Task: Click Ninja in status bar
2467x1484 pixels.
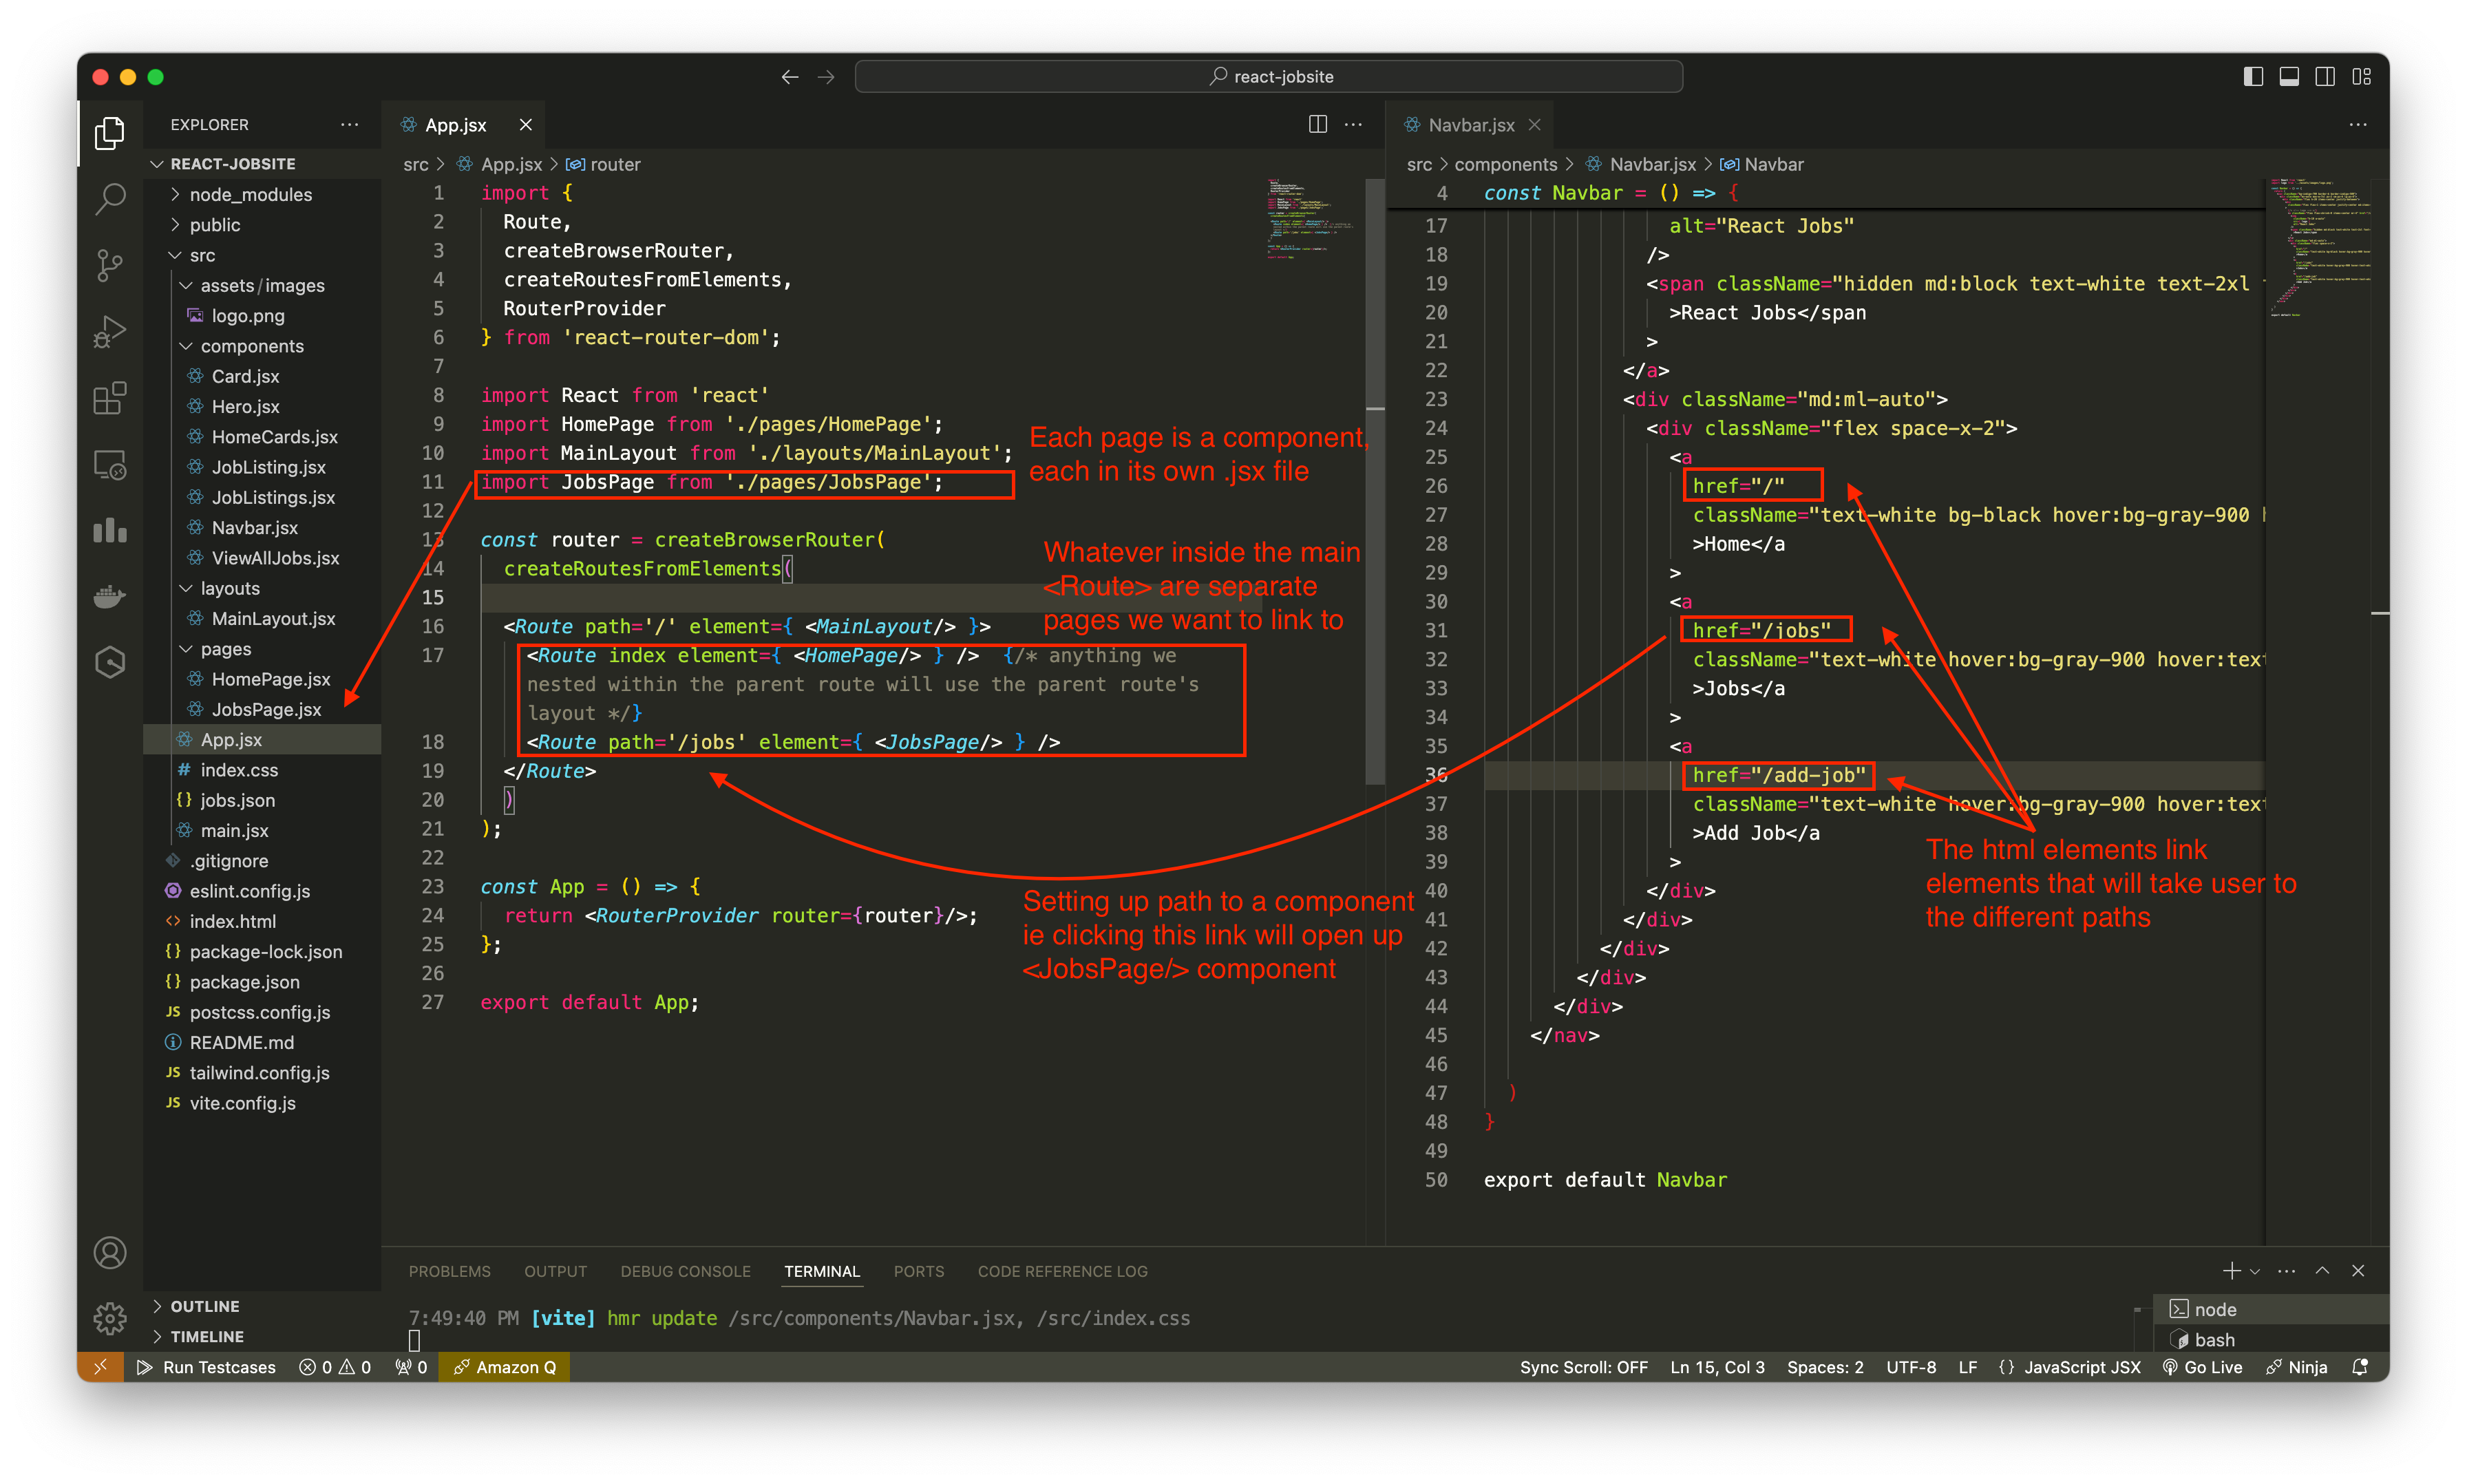Action: [x=2296, y=1367]
